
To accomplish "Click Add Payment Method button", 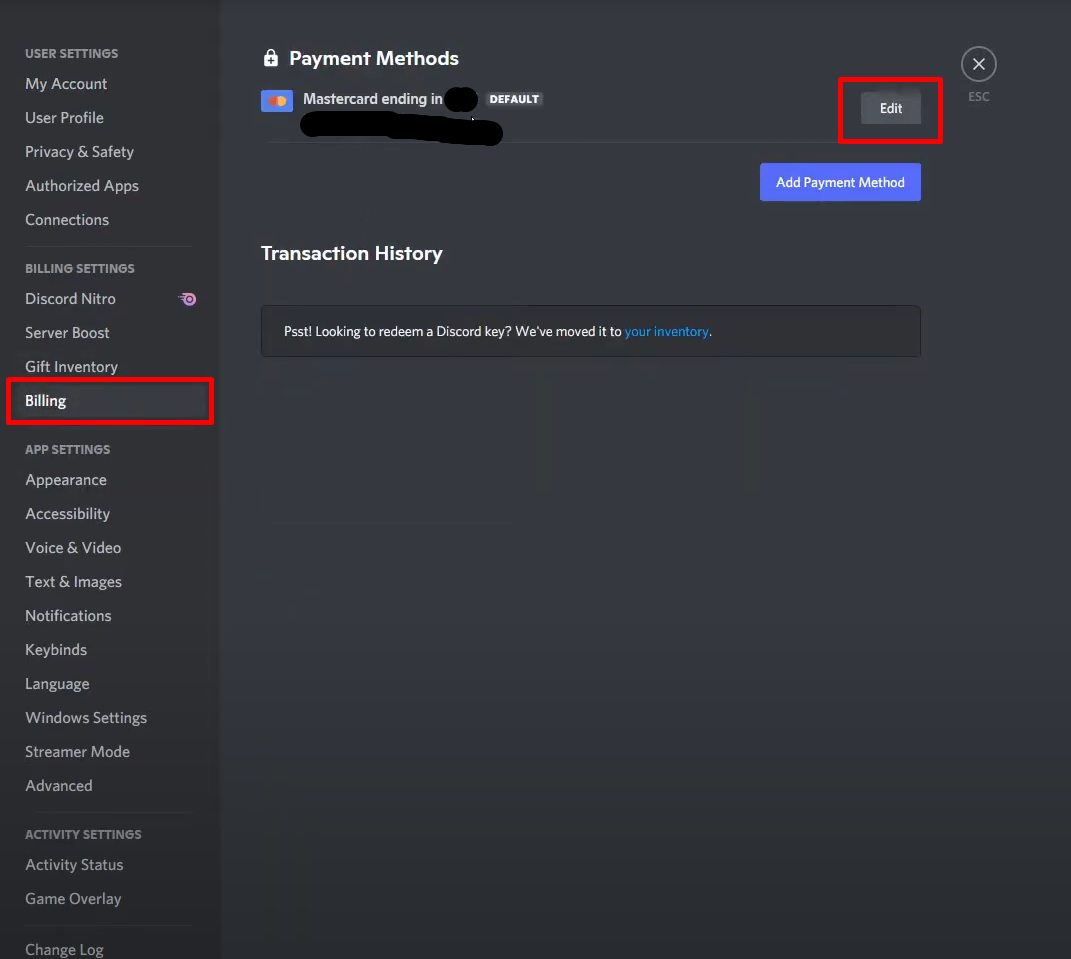I will click(x=840, y=182).
